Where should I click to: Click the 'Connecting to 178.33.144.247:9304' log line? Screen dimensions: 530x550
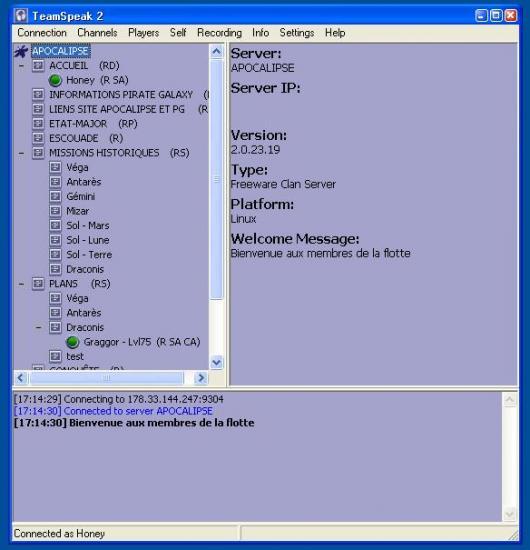pyautogui.click(x=119, y=399)
